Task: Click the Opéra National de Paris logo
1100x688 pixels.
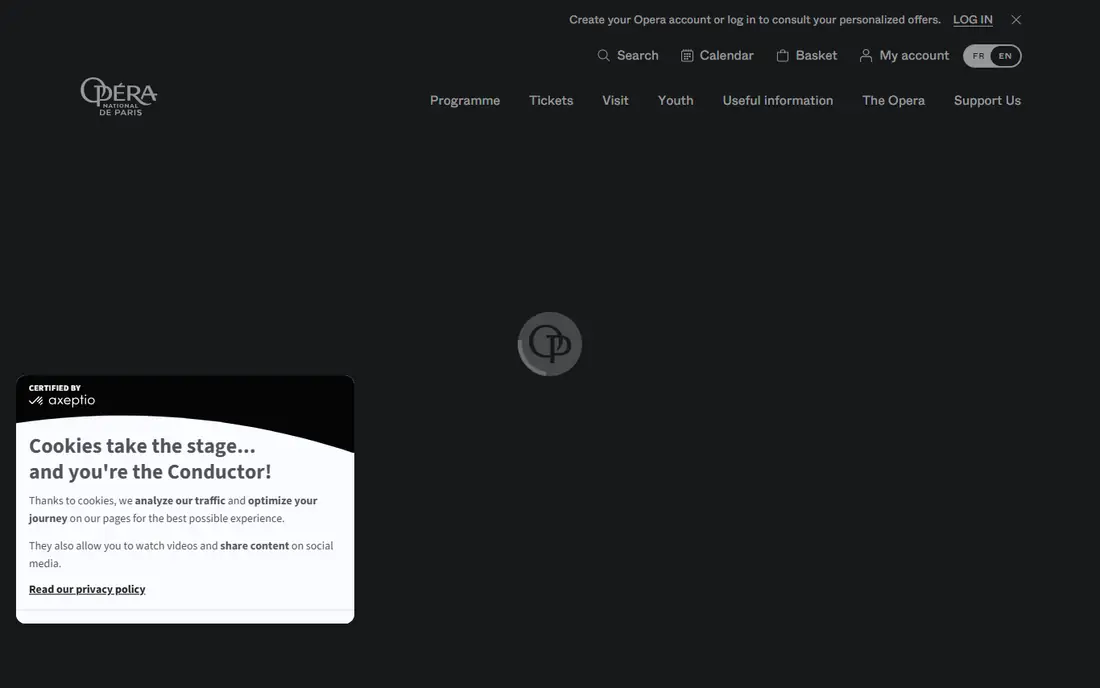Action: [x=119, y=96]
